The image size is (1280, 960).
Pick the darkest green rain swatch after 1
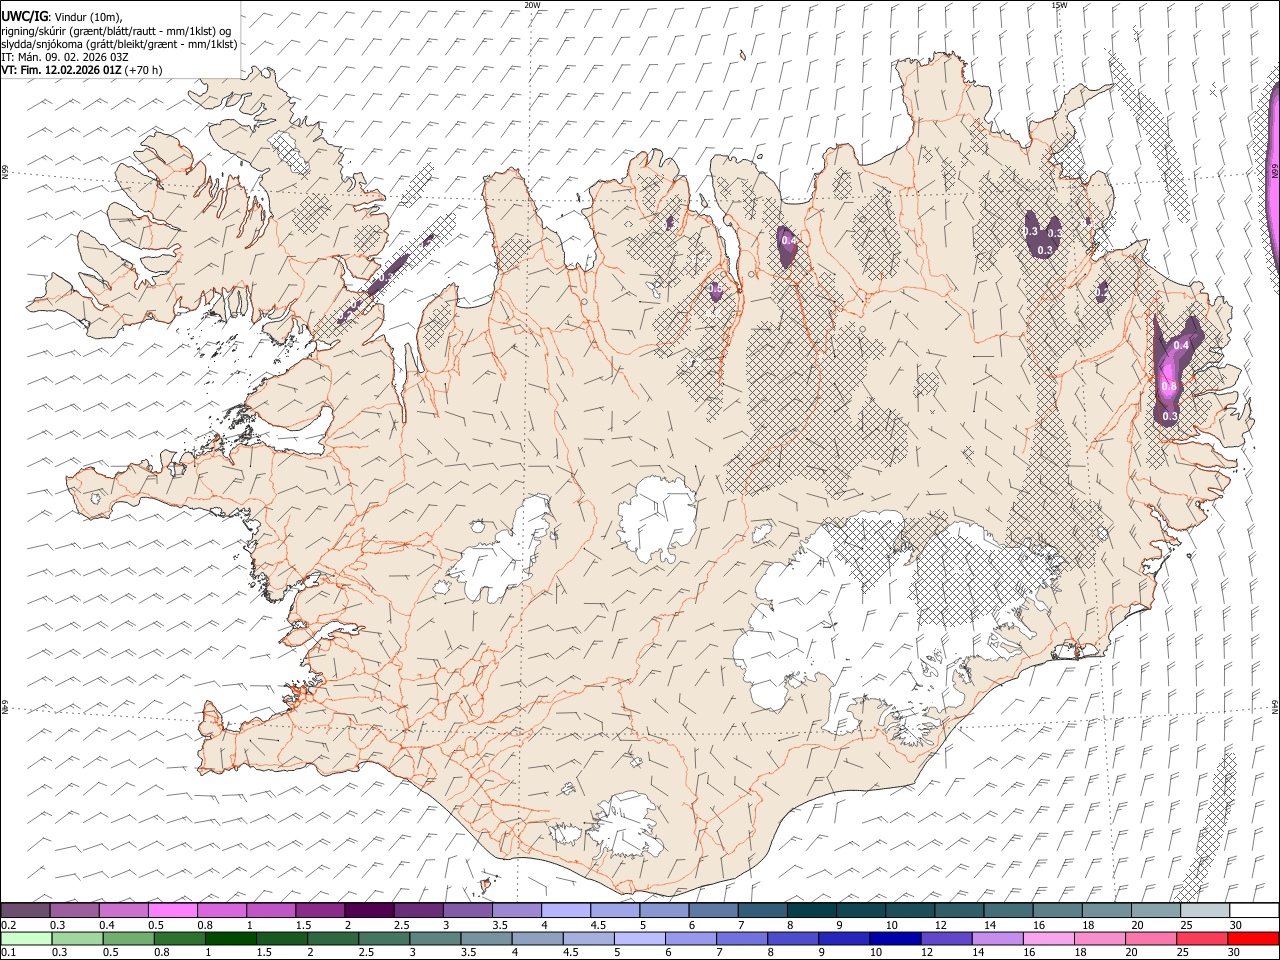pos(231,939)
